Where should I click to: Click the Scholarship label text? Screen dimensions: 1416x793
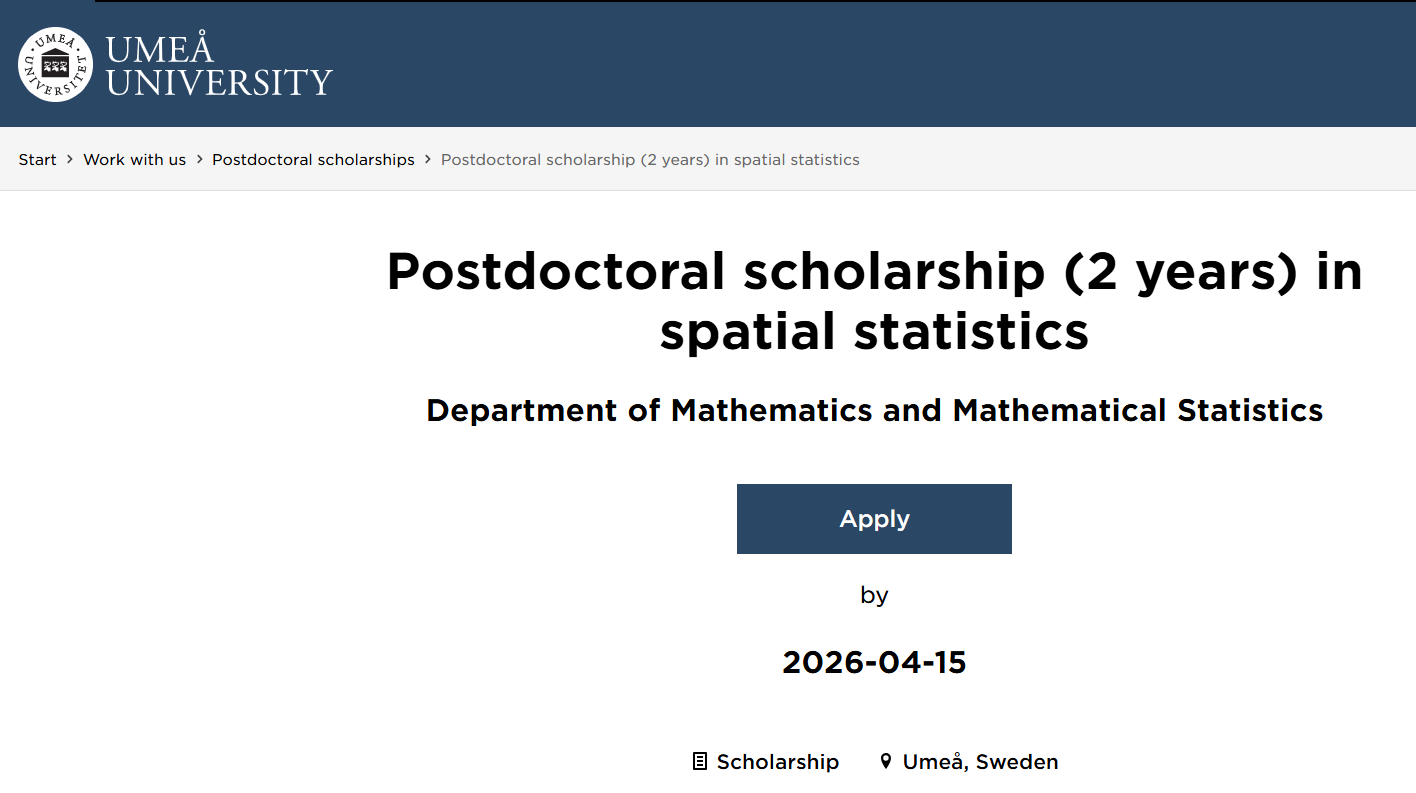click(x=778, y=761)
